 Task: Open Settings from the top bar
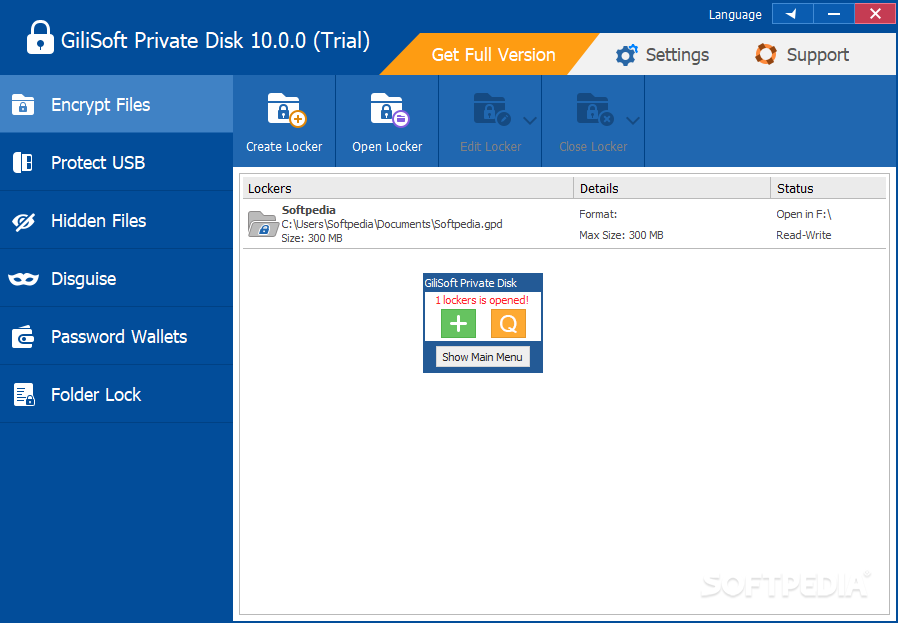click(x=662, y=54)
